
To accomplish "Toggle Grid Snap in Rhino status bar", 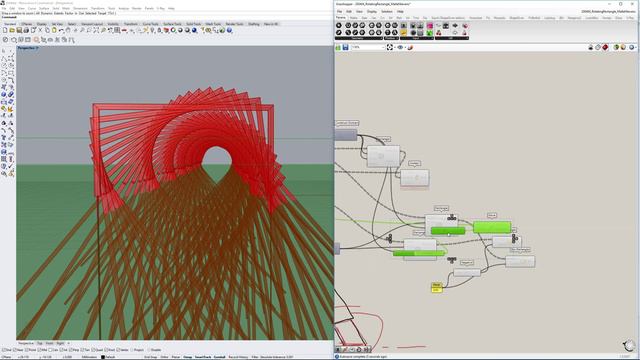I will tap(151, 357).
